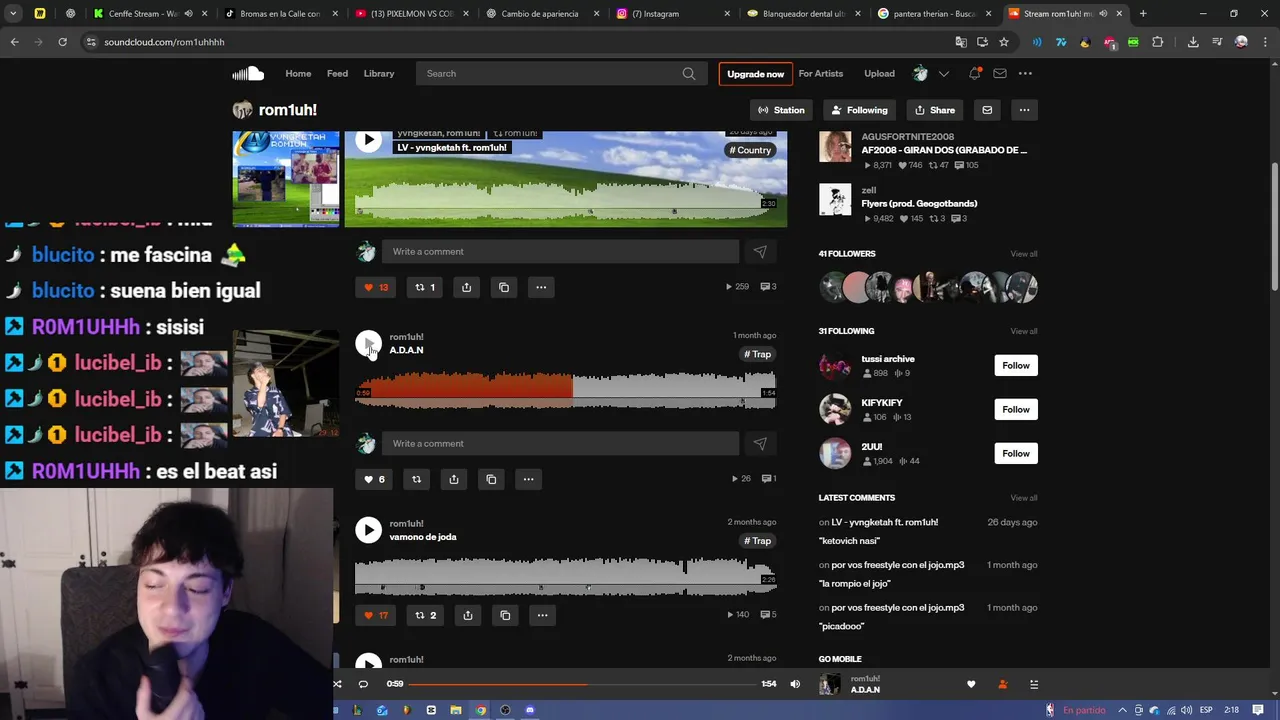
Task: Repost the LV track with 1 repost
Action: point(425,287)
